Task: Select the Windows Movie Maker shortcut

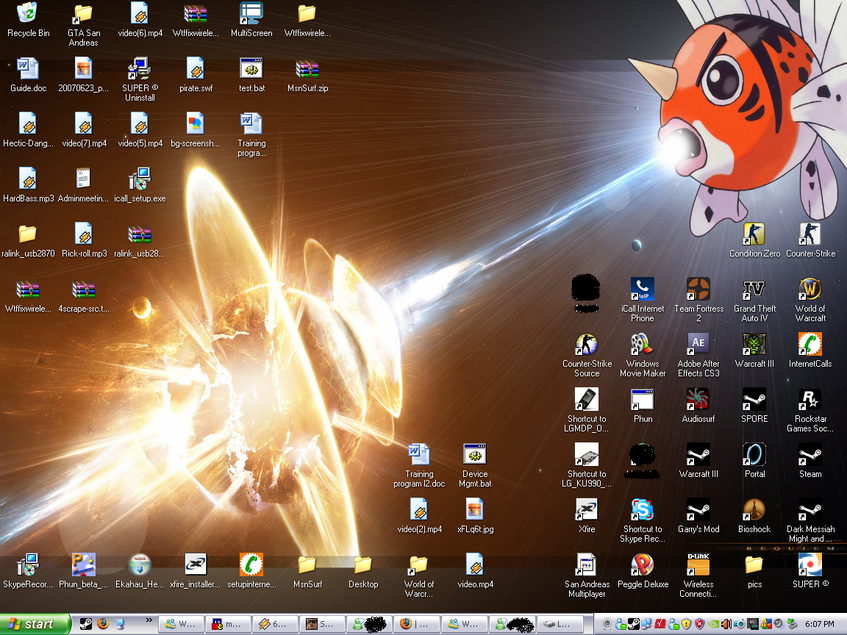Action: [642, 355]
